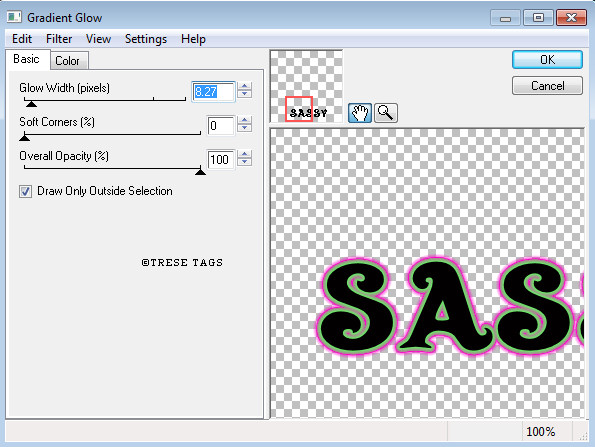
Task: Click the SASSY navigator thumbnail
Action: click(306, 87)
